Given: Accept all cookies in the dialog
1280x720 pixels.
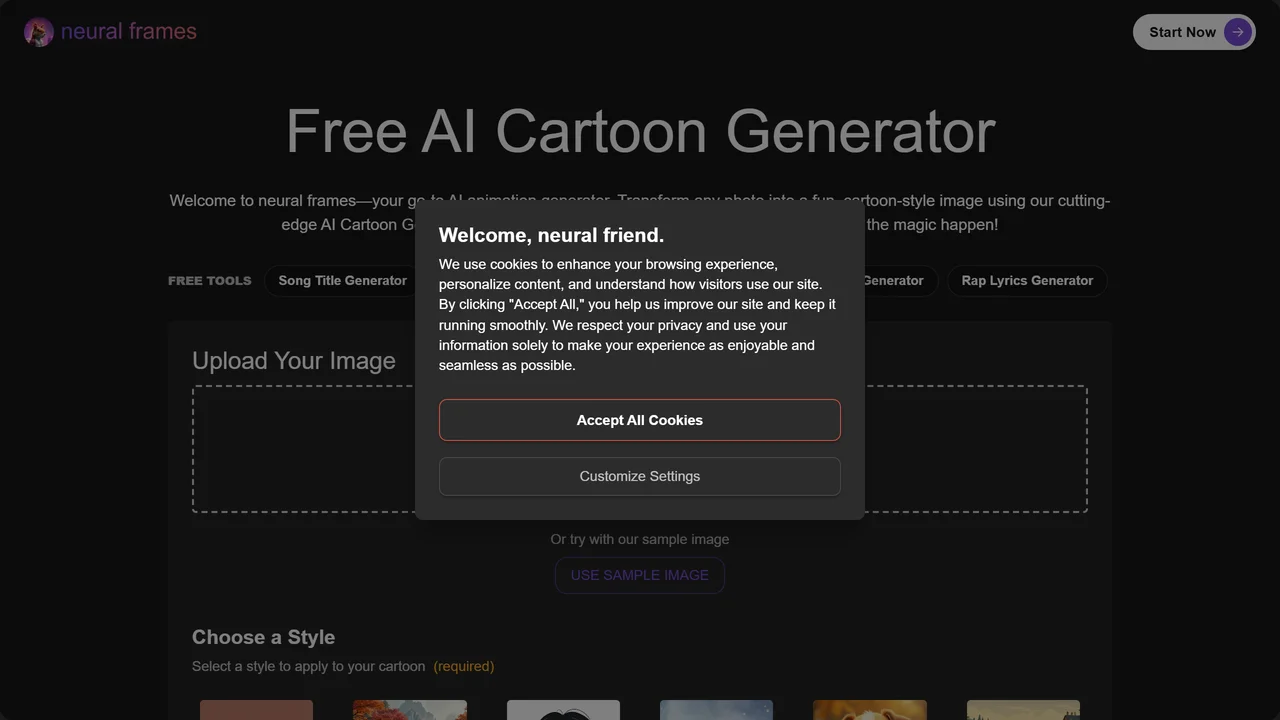Looking at the screenshot, I should point(640,420).
